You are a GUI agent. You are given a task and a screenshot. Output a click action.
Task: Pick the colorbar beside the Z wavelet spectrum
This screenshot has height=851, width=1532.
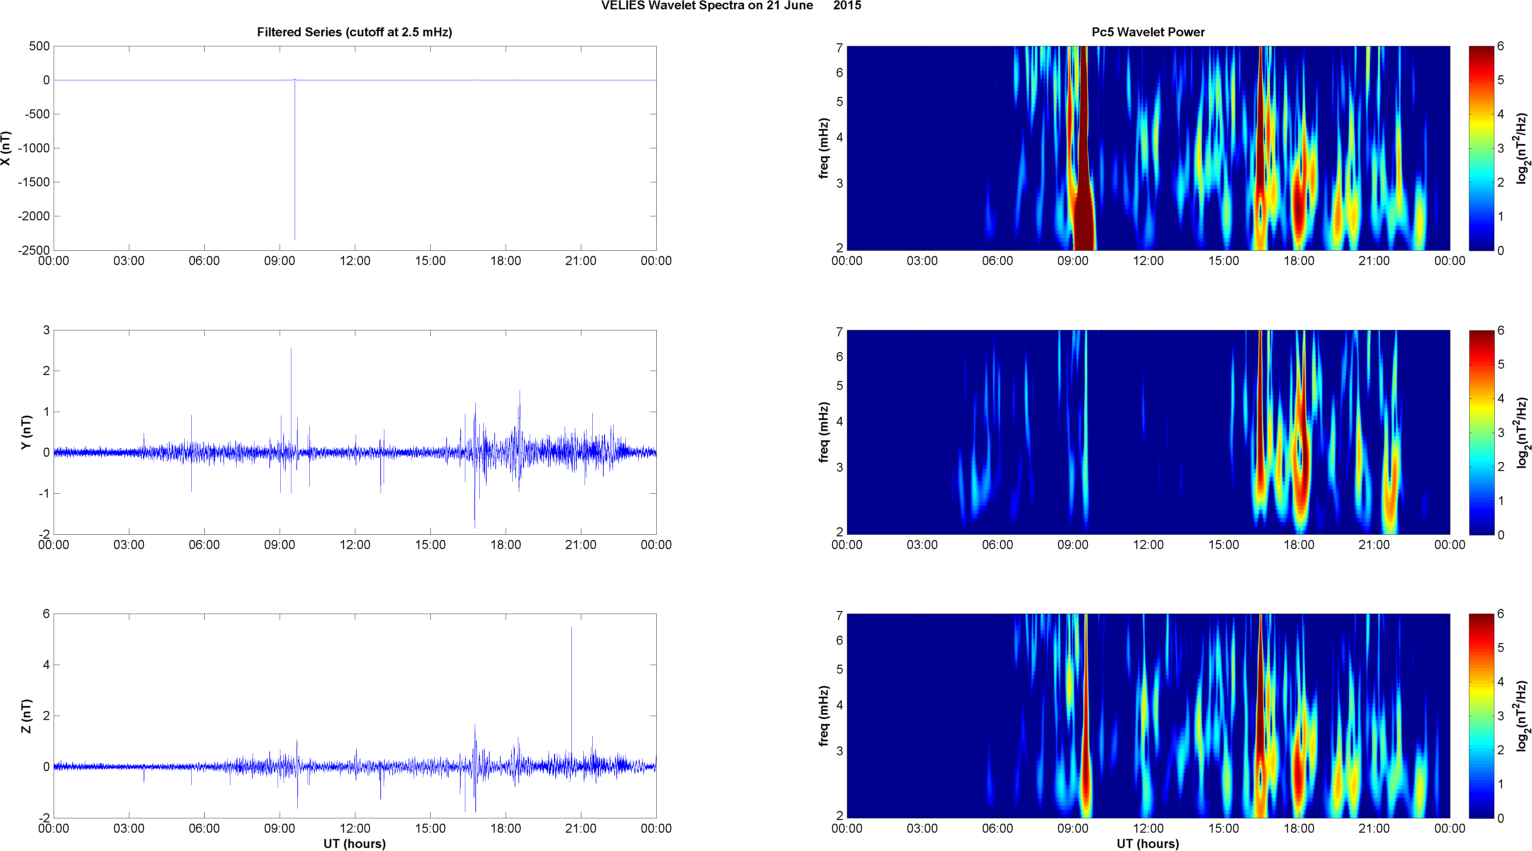1481,716
